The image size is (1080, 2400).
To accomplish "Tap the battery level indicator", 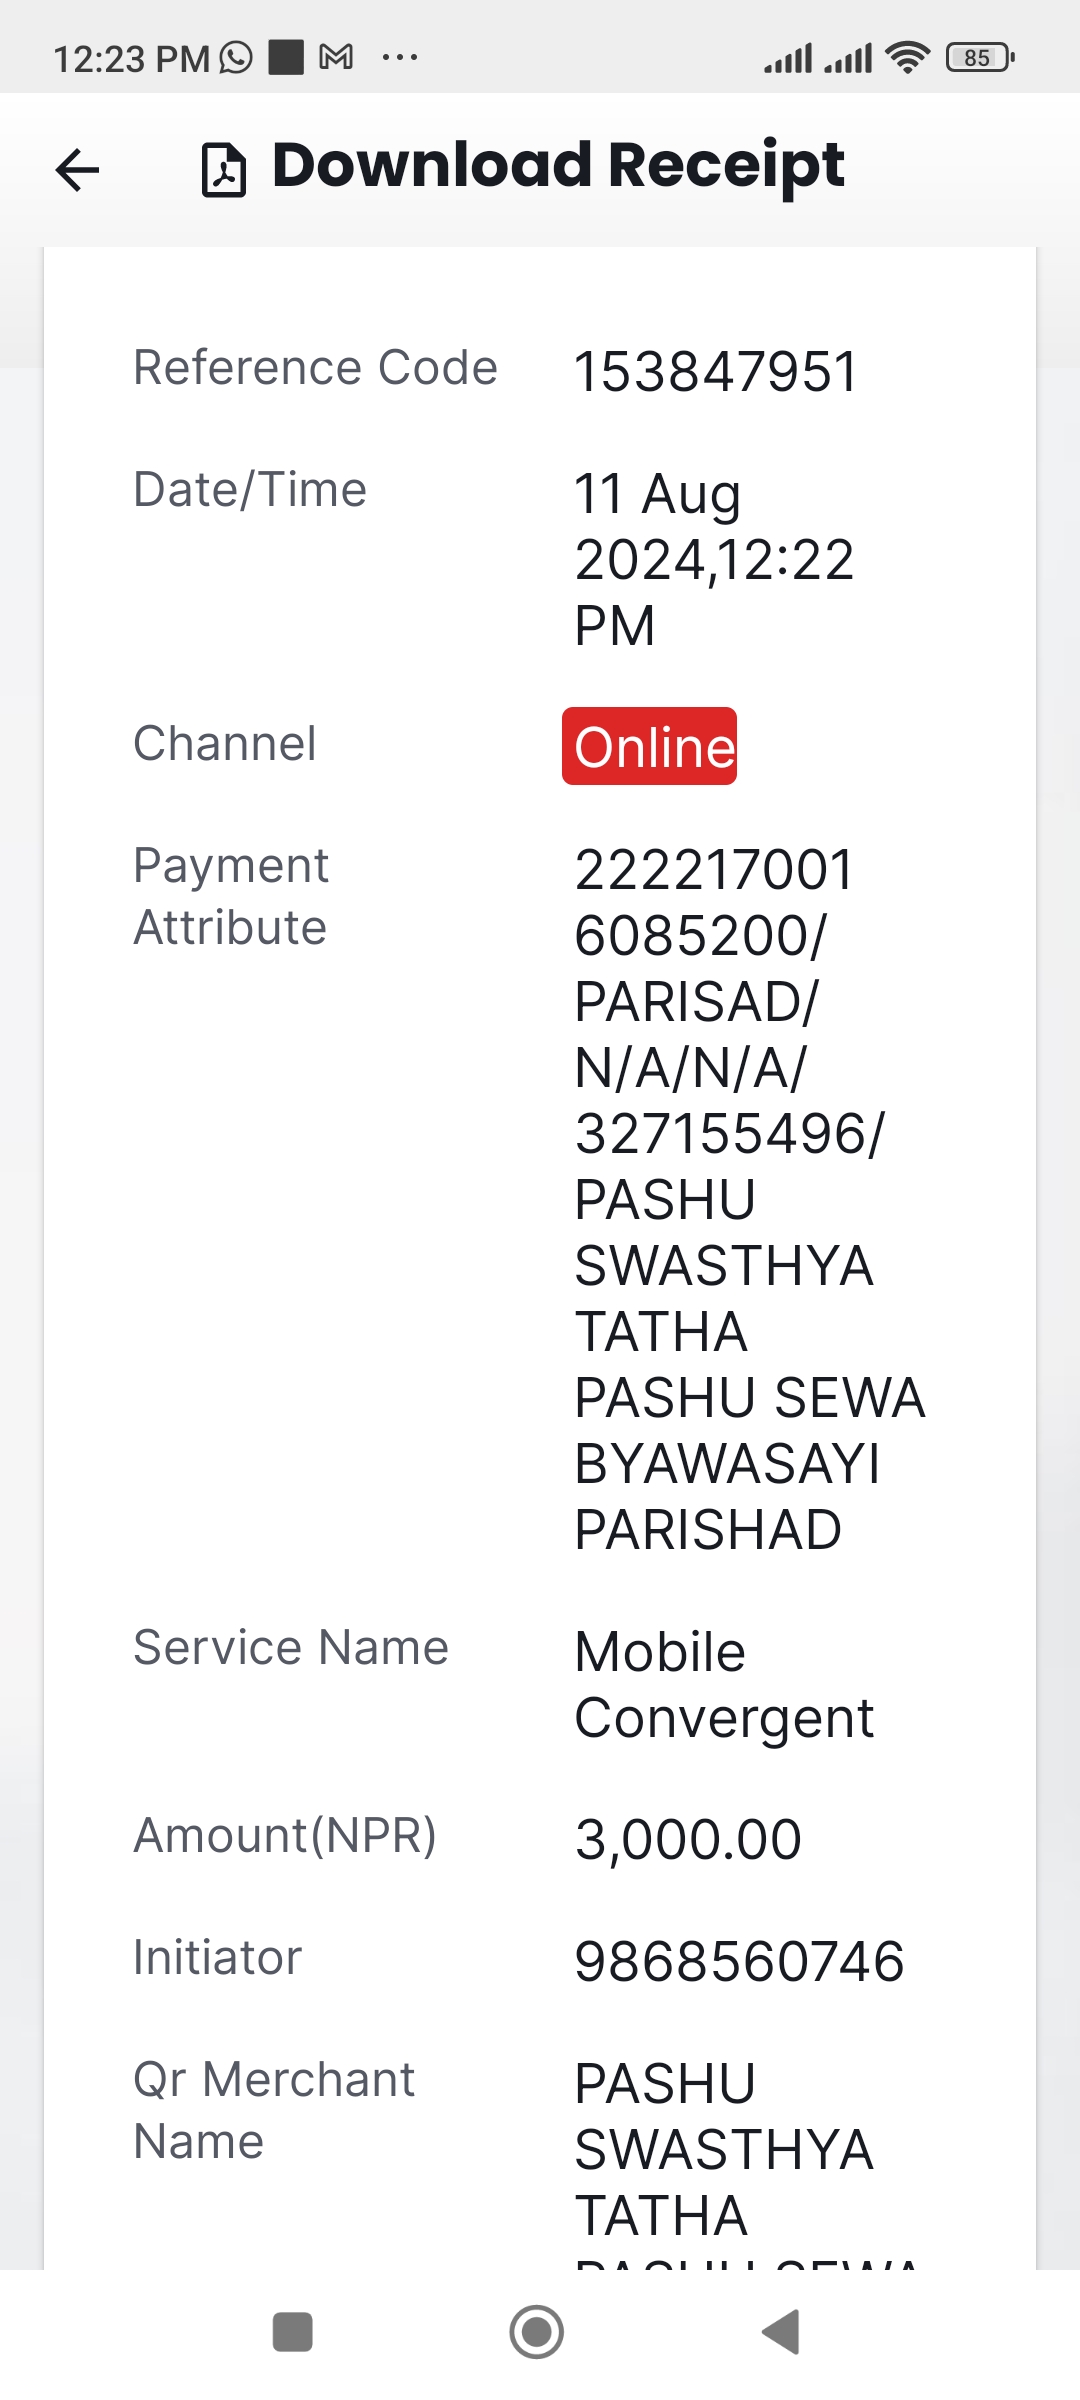I will 981,58.
